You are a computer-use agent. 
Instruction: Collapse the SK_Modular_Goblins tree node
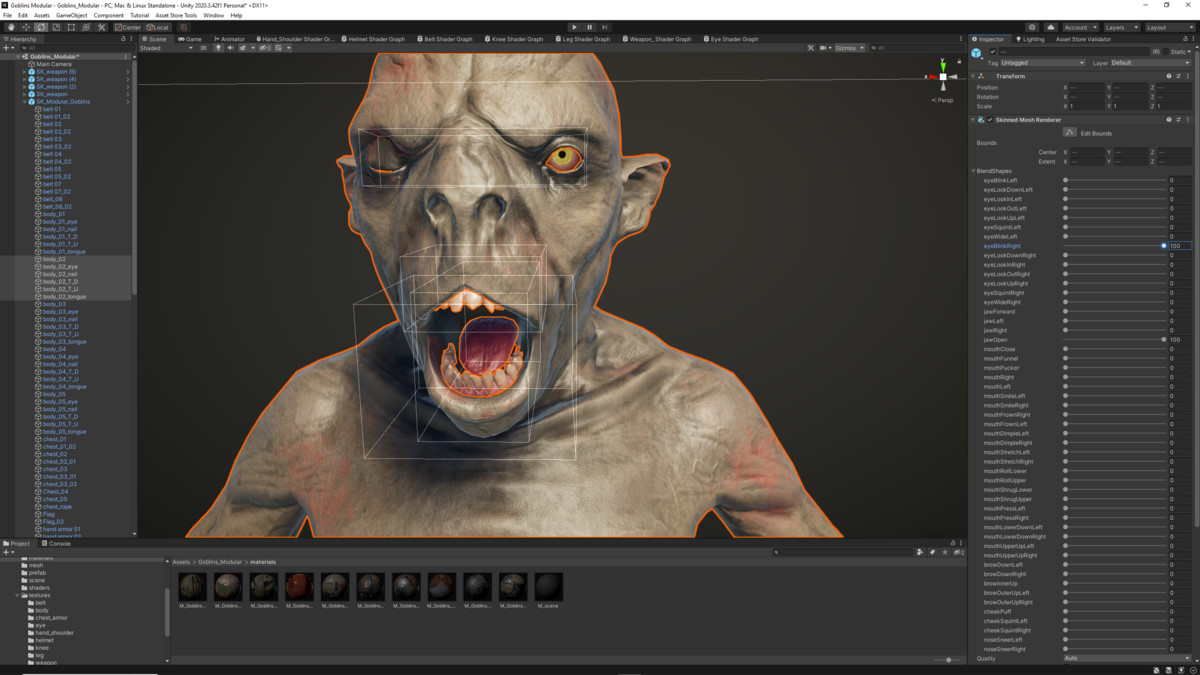pyautogui.click(x=25, y=101)
